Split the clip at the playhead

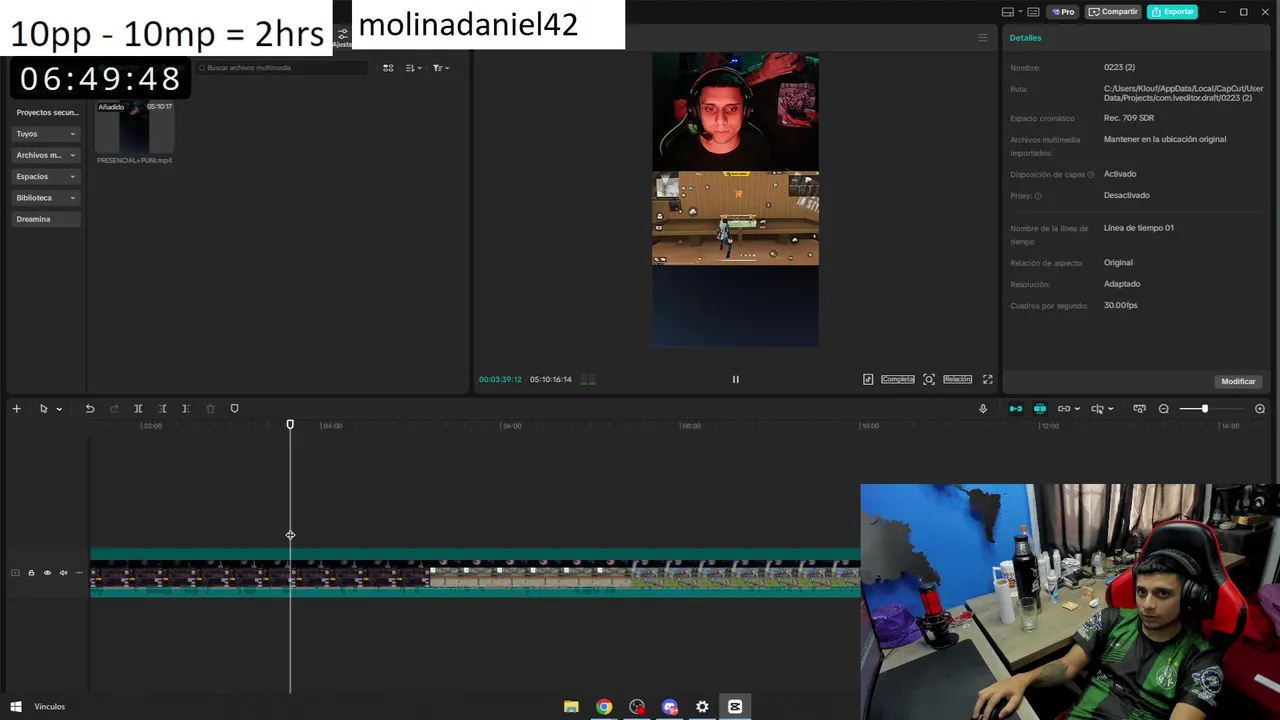click(x=138, y=408)
